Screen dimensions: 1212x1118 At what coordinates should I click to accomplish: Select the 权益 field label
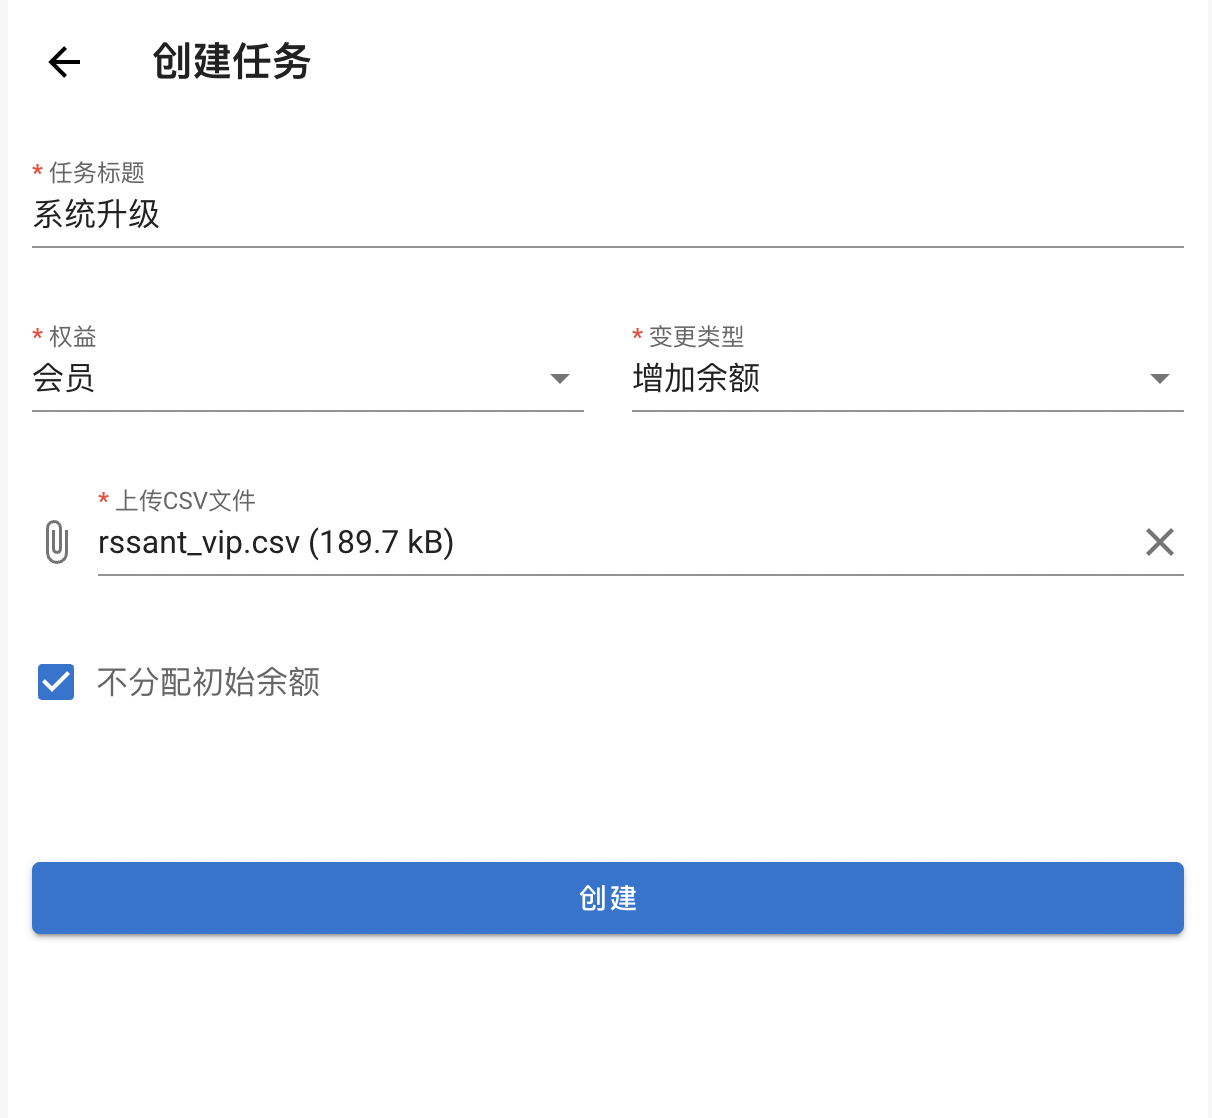click(x=66, y=336)
